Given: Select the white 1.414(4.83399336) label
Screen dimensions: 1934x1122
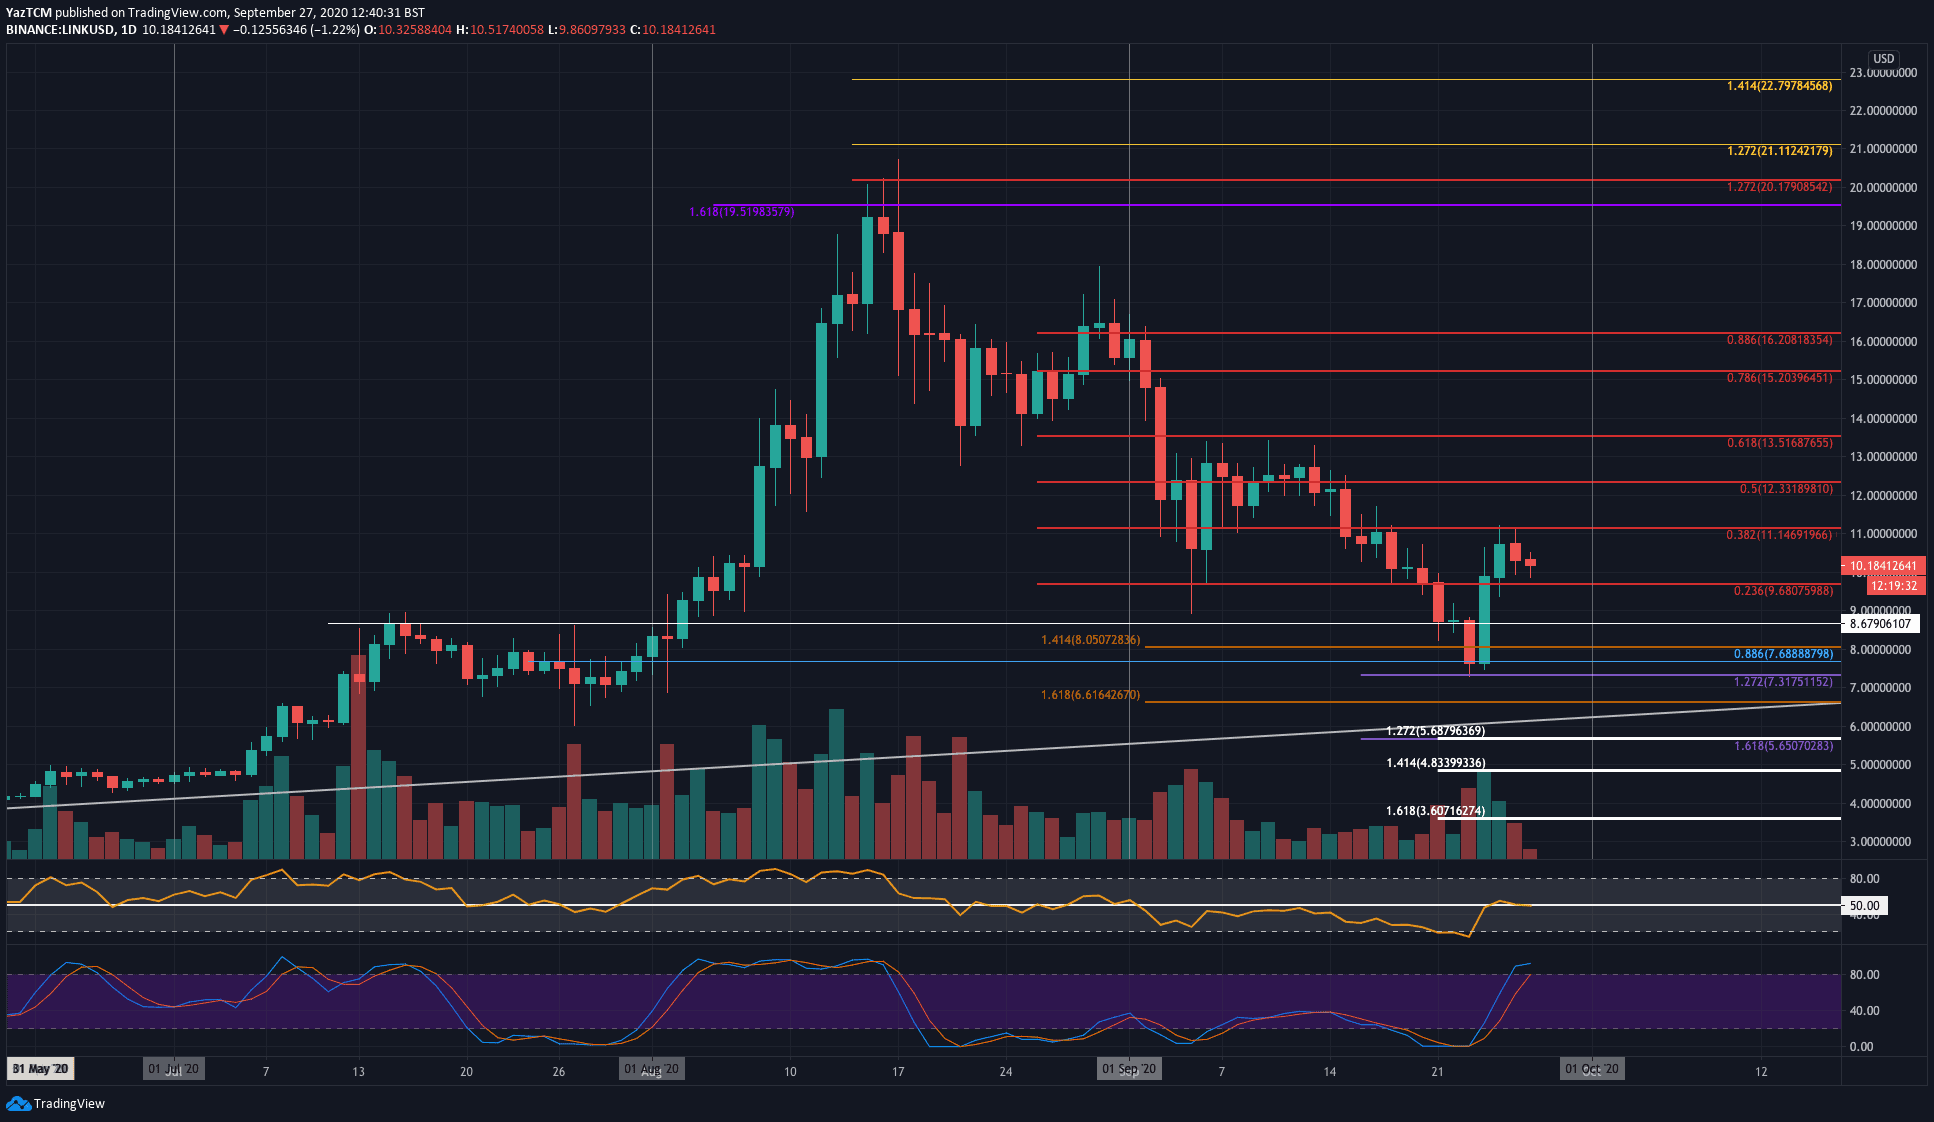Looking at the screenshot, I should point(1435,763).
